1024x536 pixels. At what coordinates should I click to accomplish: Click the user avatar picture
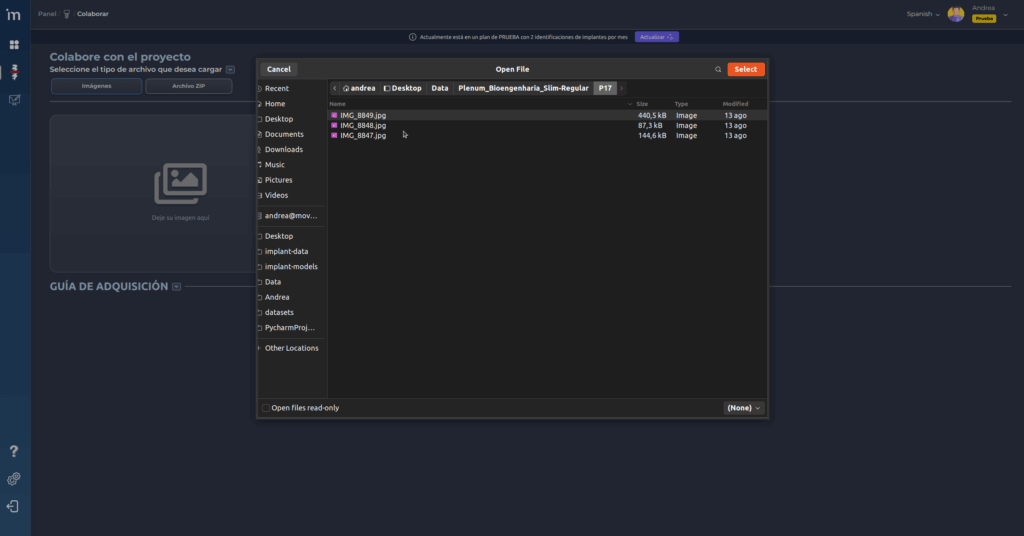[956, 14]
